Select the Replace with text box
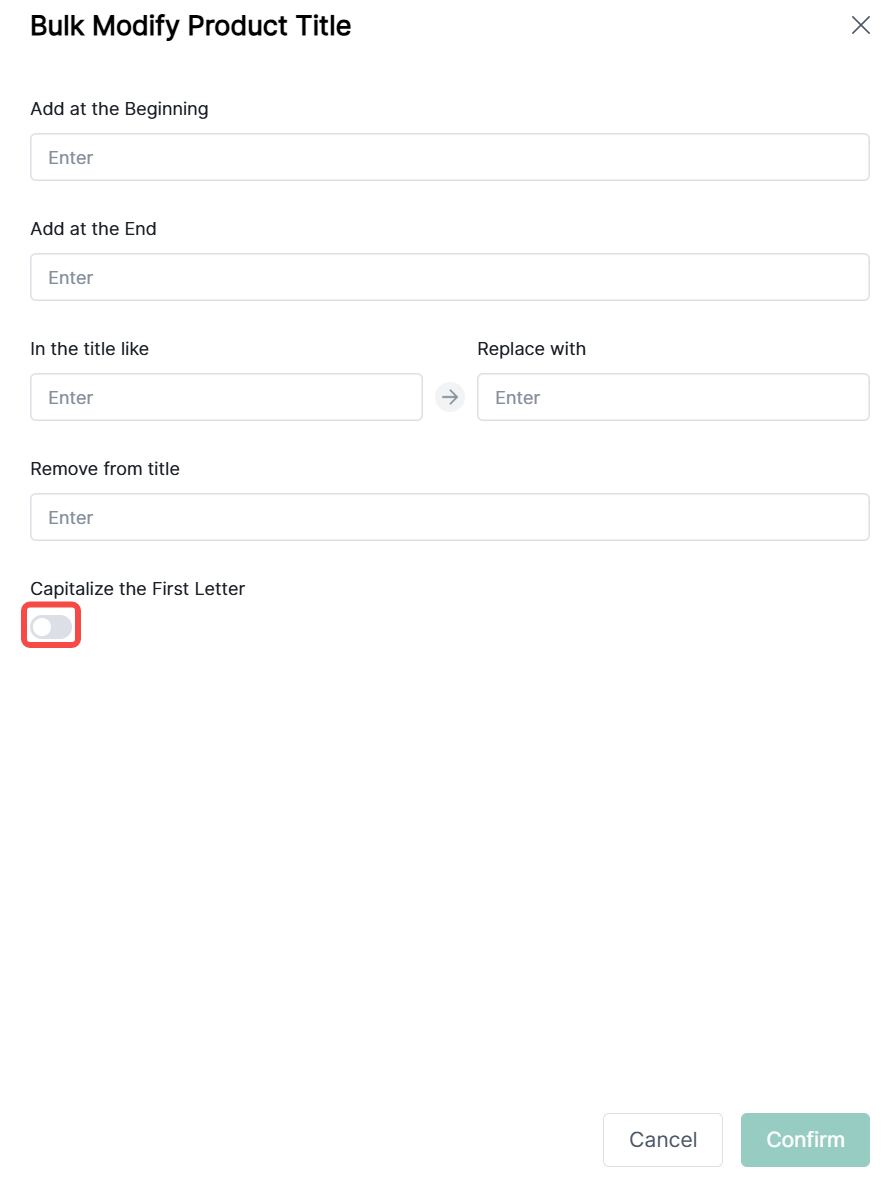Screen dimensions: 882x1181 coord(673,397)
